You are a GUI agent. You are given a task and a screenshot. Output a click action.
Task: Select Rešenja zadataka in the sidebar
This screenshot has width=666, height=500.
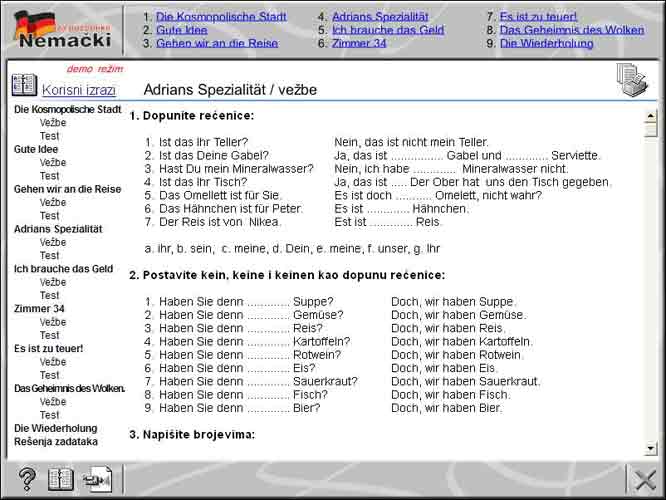[x=56, y=441]
